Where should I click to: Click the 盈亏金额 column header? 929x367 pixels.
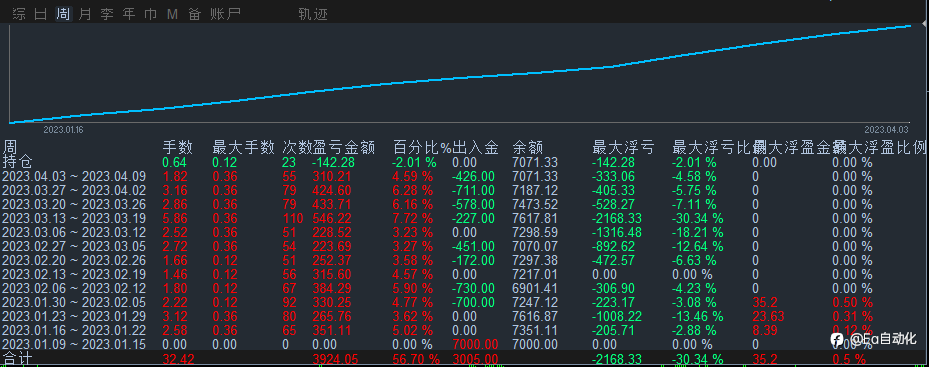pos(344,147)
